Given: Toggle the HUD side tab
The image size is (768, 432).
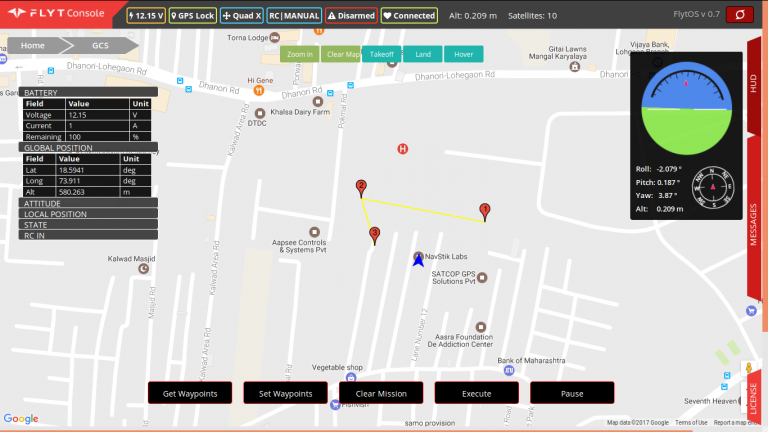Looking at the screenshot, I should [x=753, y=84].
